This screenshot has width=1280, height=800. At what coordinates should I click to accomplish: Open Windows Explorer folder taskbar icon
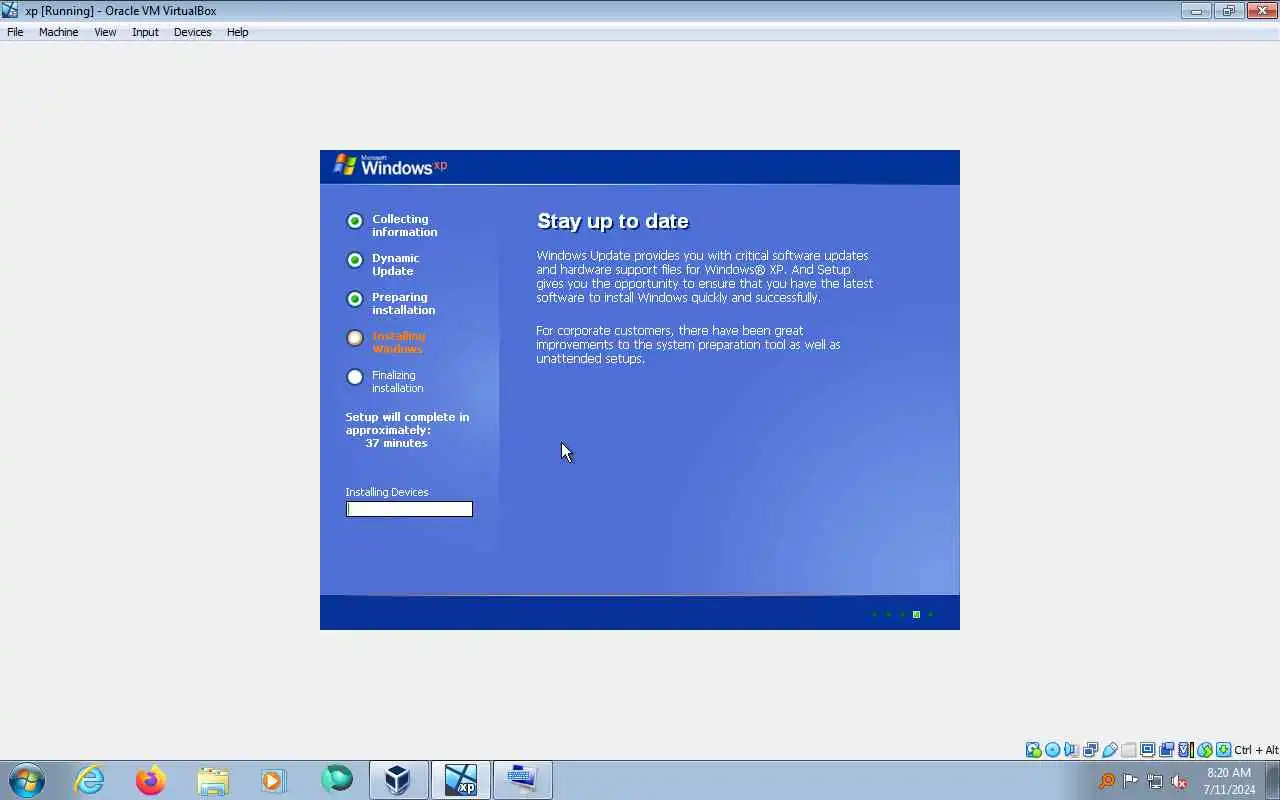(x=213, y=780)
